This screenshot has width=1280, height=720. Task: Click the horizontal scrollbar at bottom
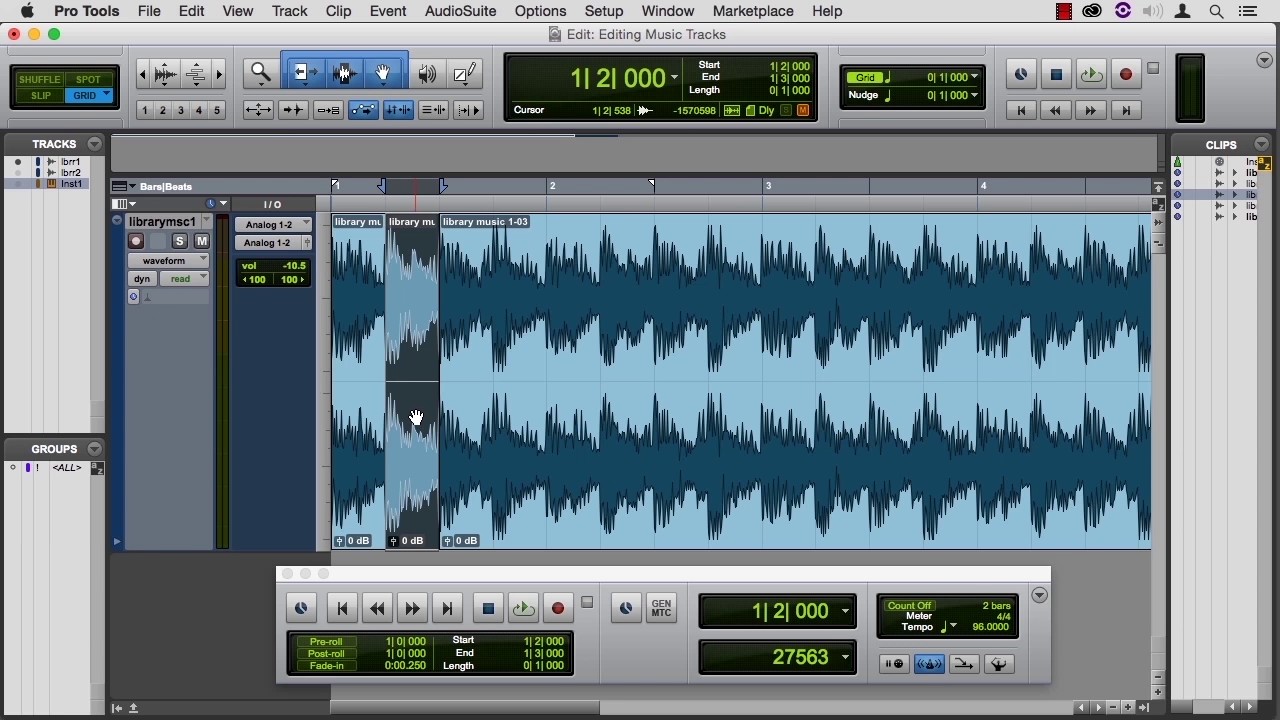click(x=465, y=708)
